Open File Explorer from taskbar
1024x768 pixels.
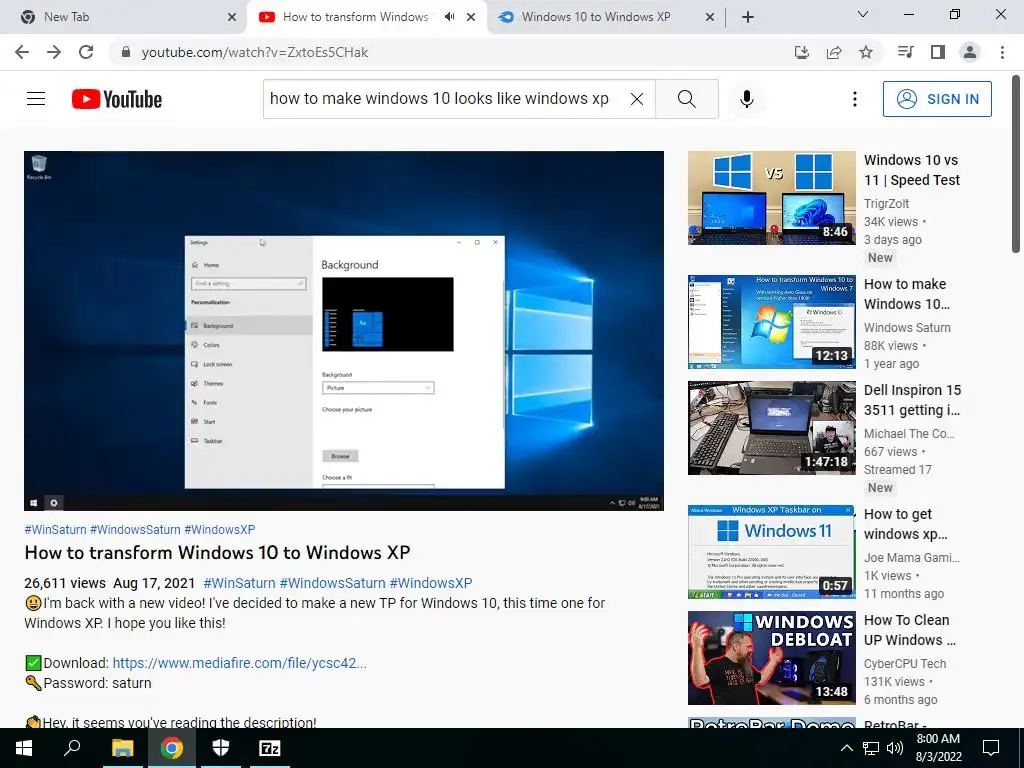[x=122, y=748]
